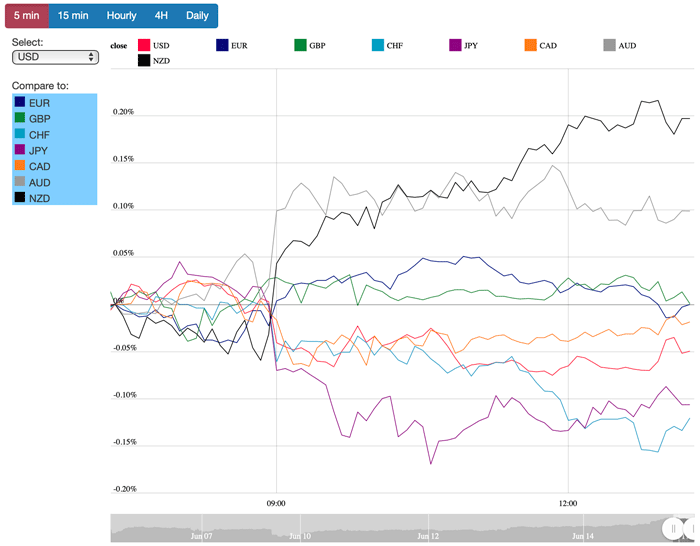Toggle EUR in the Compare to list

[40, 103]
